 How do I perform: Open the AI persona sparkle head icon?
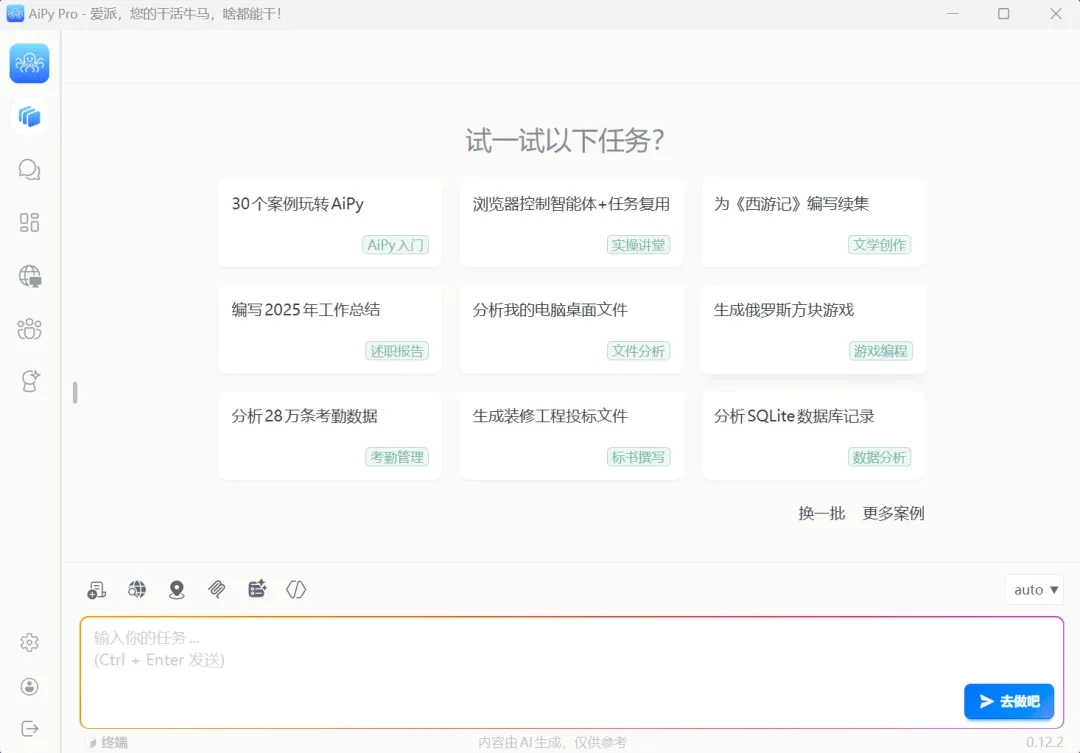point(30,381)
